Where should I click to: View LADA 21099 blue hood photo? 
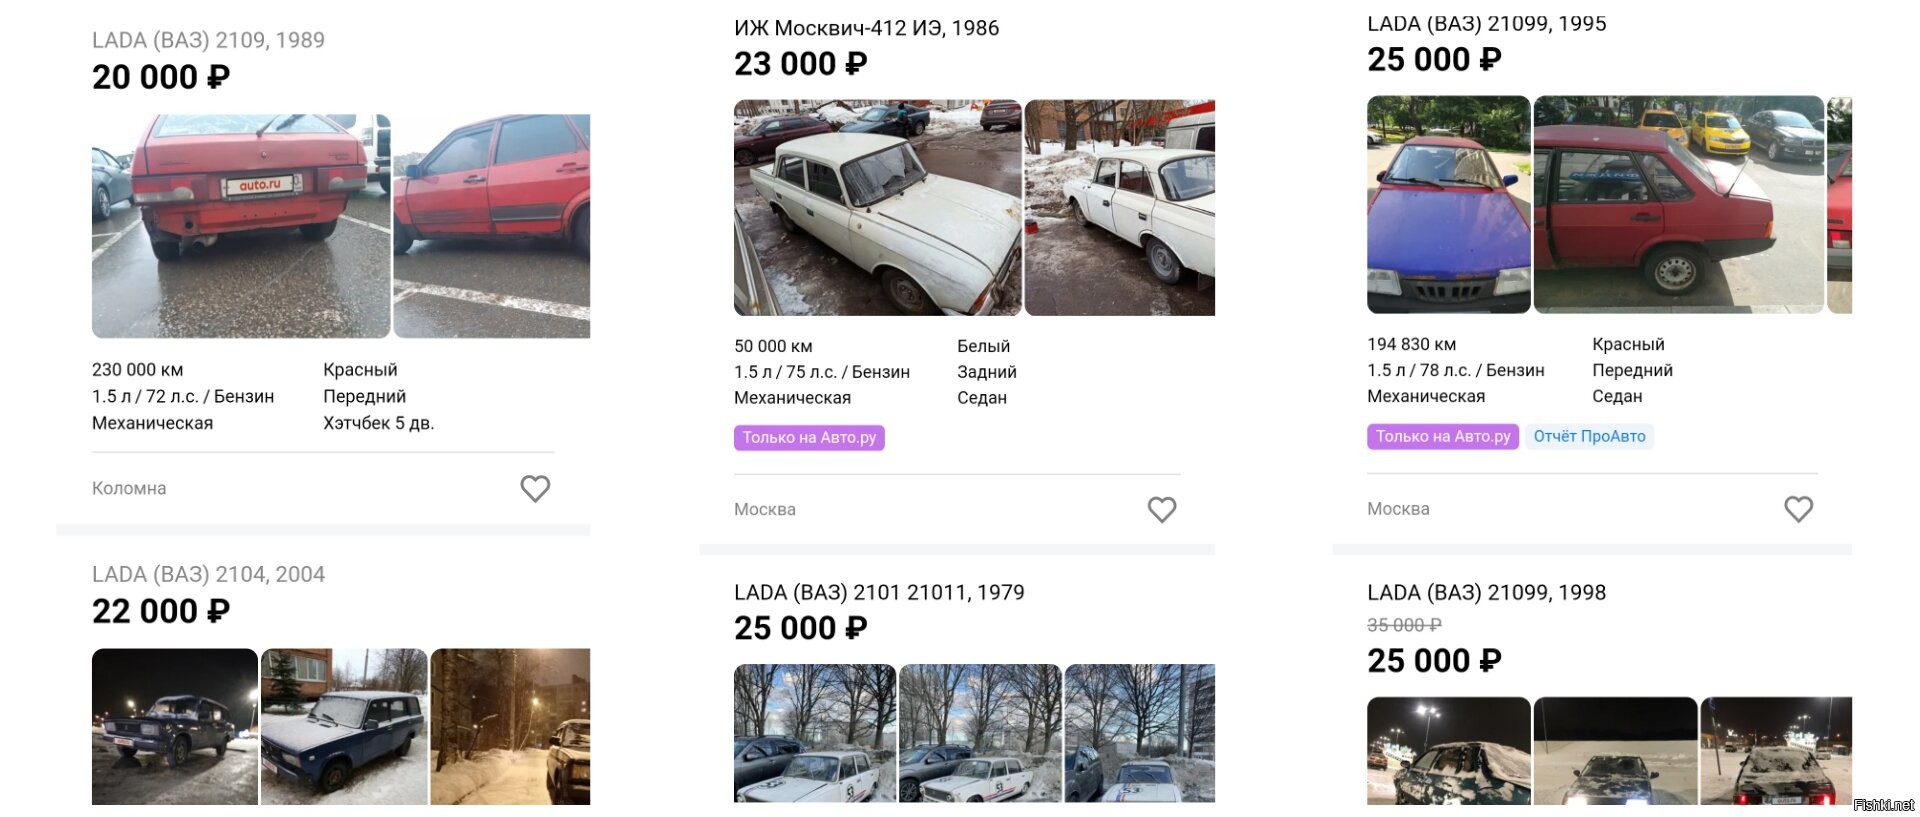[x=1448, y=204]
